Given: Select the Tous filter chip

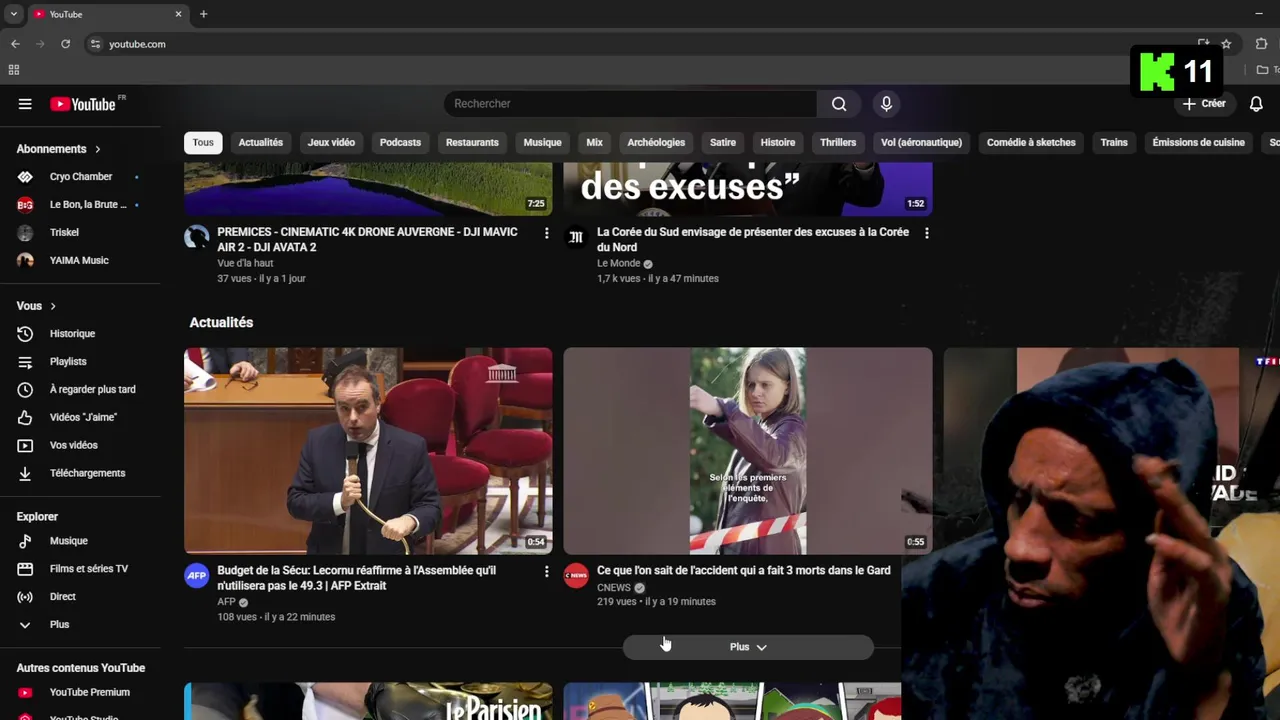Looking at the screenshot, I should [203, 142].
